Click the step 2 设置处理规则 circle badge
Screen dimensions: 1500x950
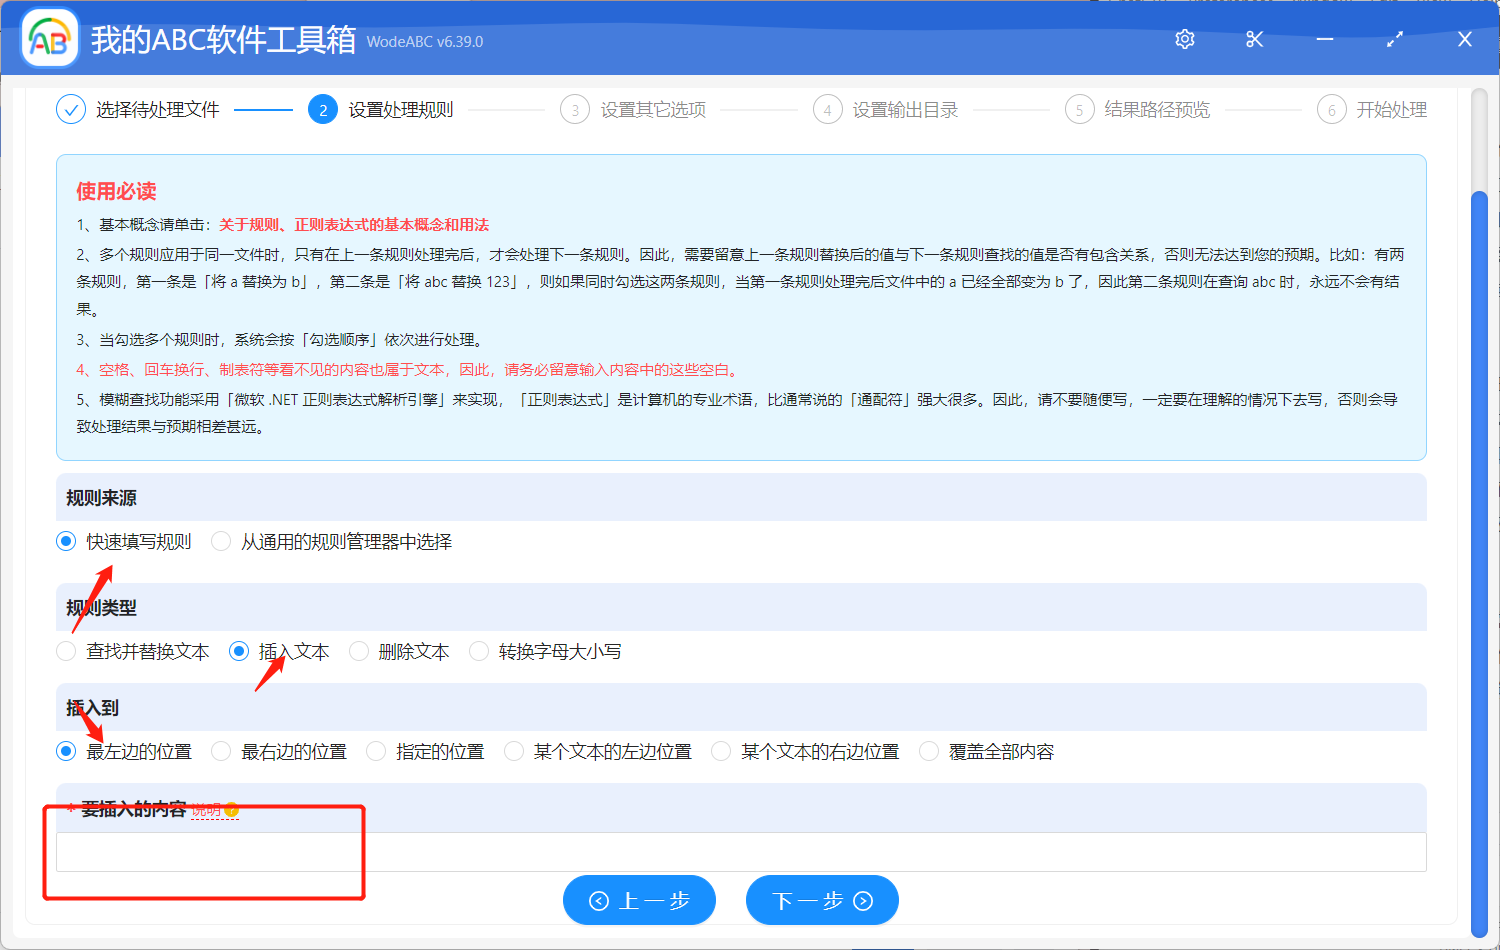(x=323, y=109)
